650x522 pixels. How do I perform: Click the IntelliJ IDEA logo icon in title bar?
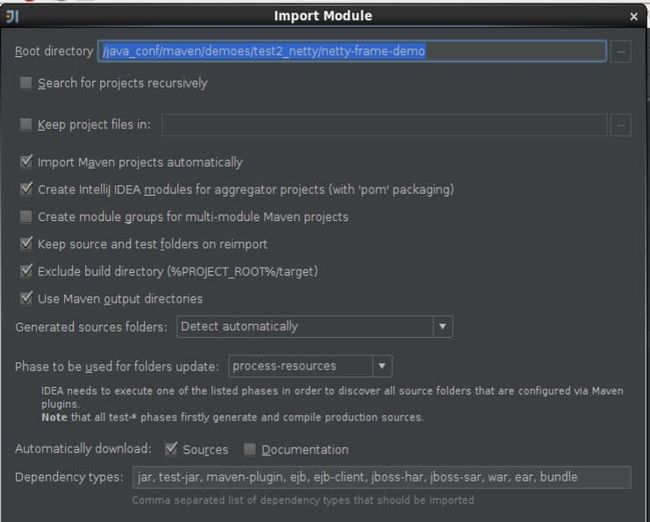12,17
